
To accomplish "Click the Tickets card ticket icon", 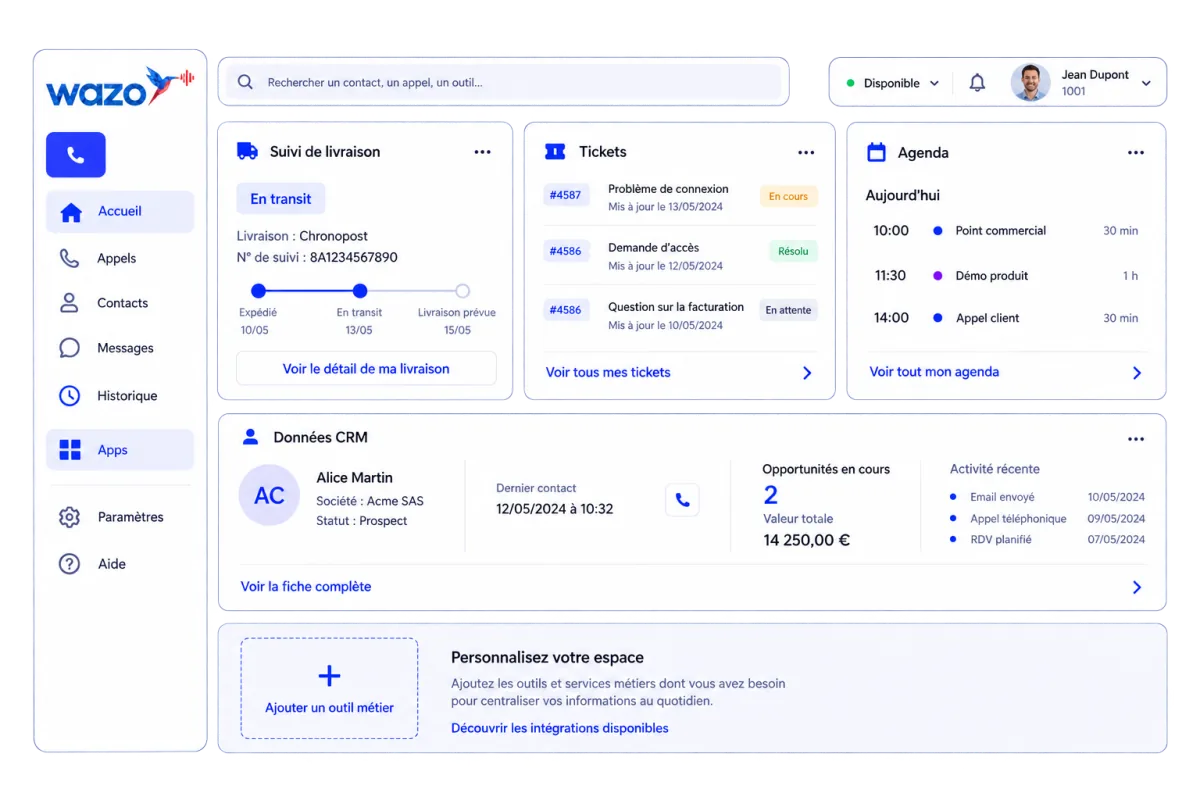I will pyautogui.click(x=555, y=152).
